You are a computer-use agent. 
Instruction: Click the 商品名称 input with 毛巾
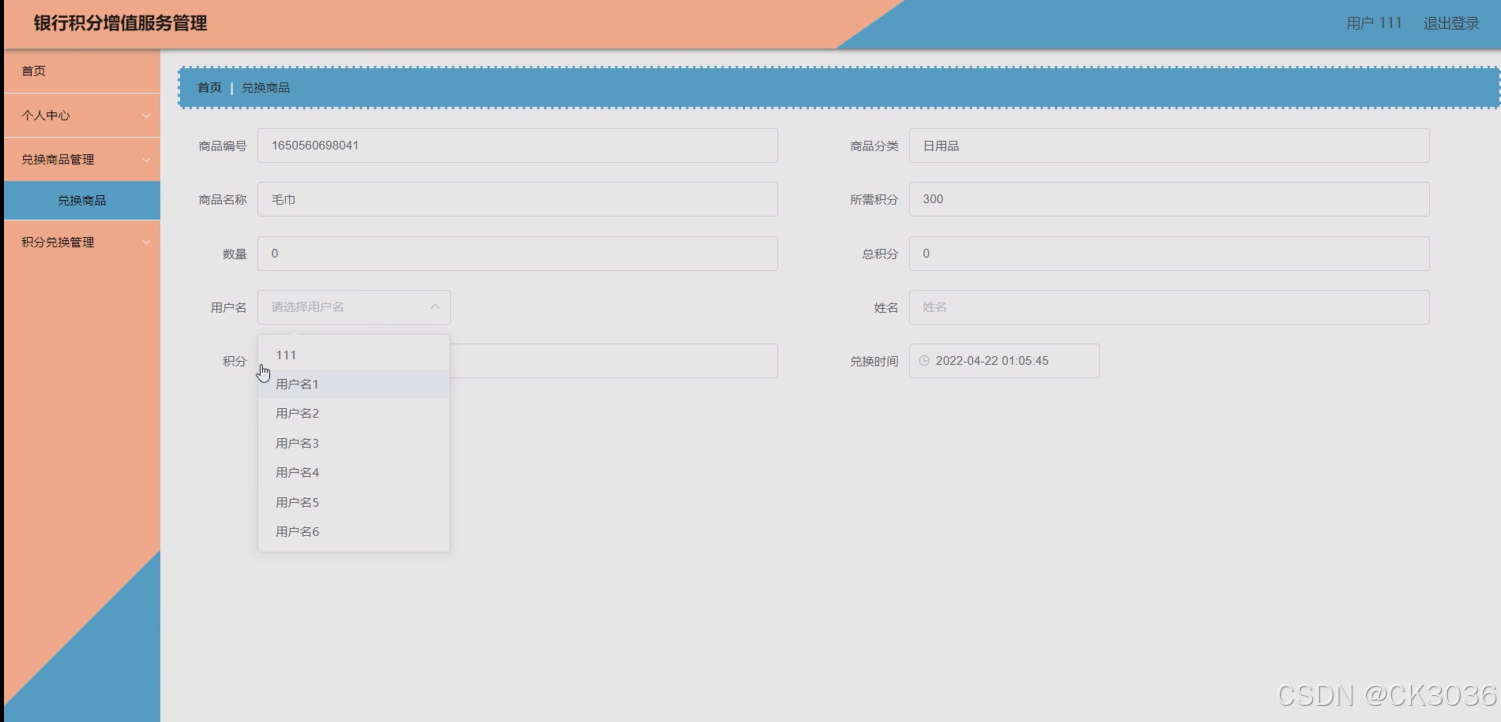click(x=517, y=199)
